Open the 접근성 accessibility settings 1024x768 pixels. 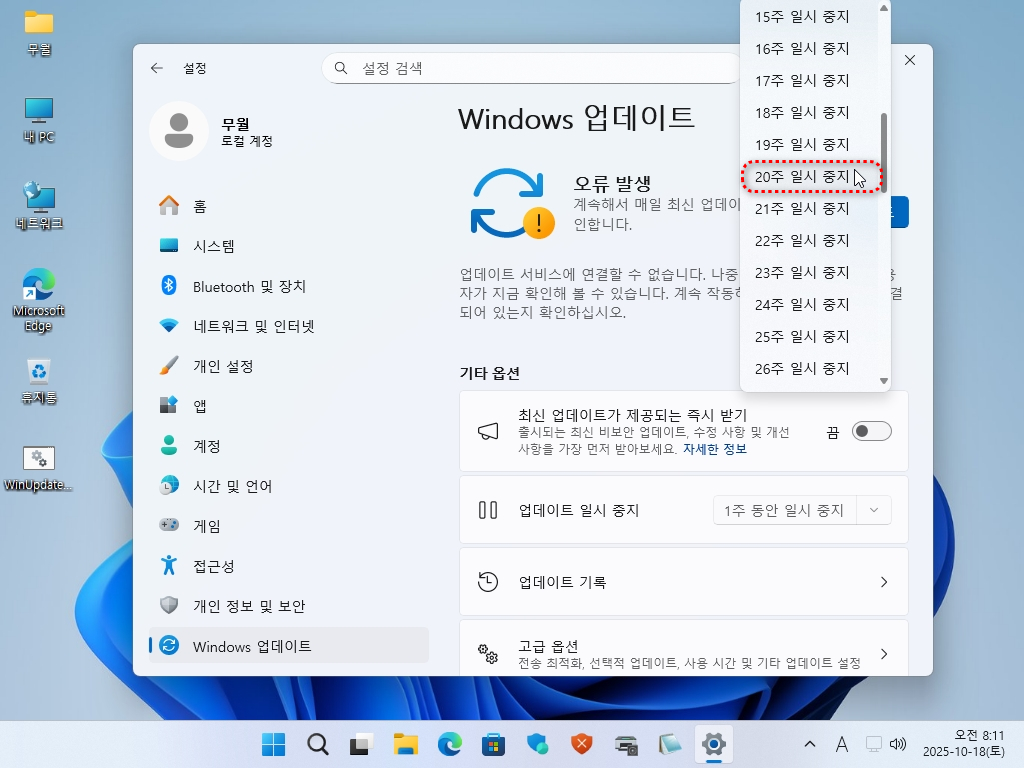click(x=289, y=566)
